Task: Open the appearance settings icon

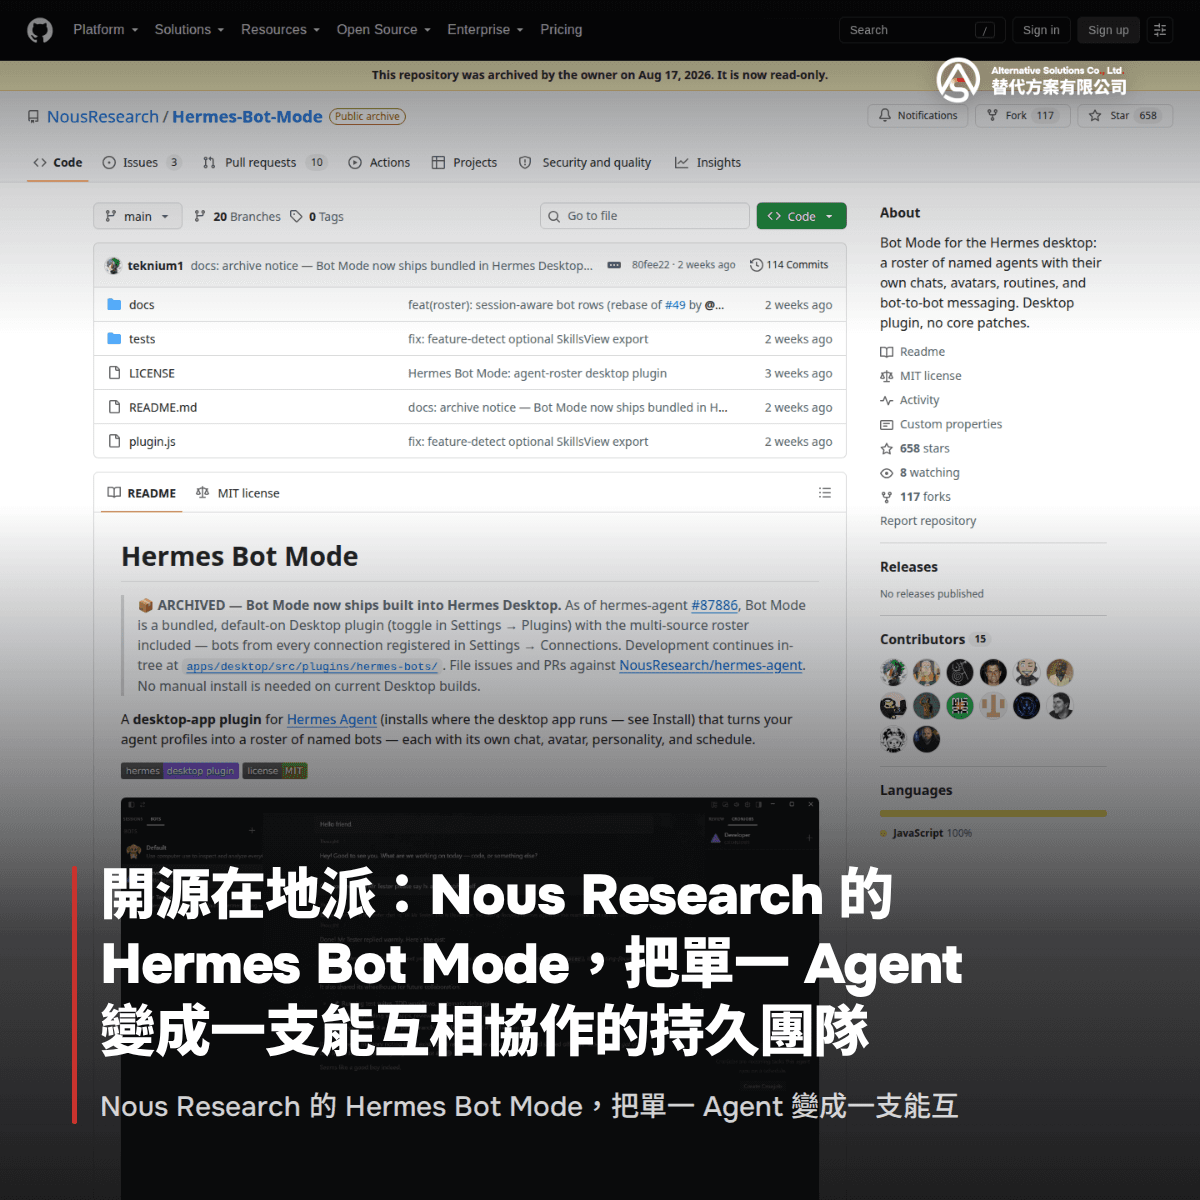Action: [1160, 30]
